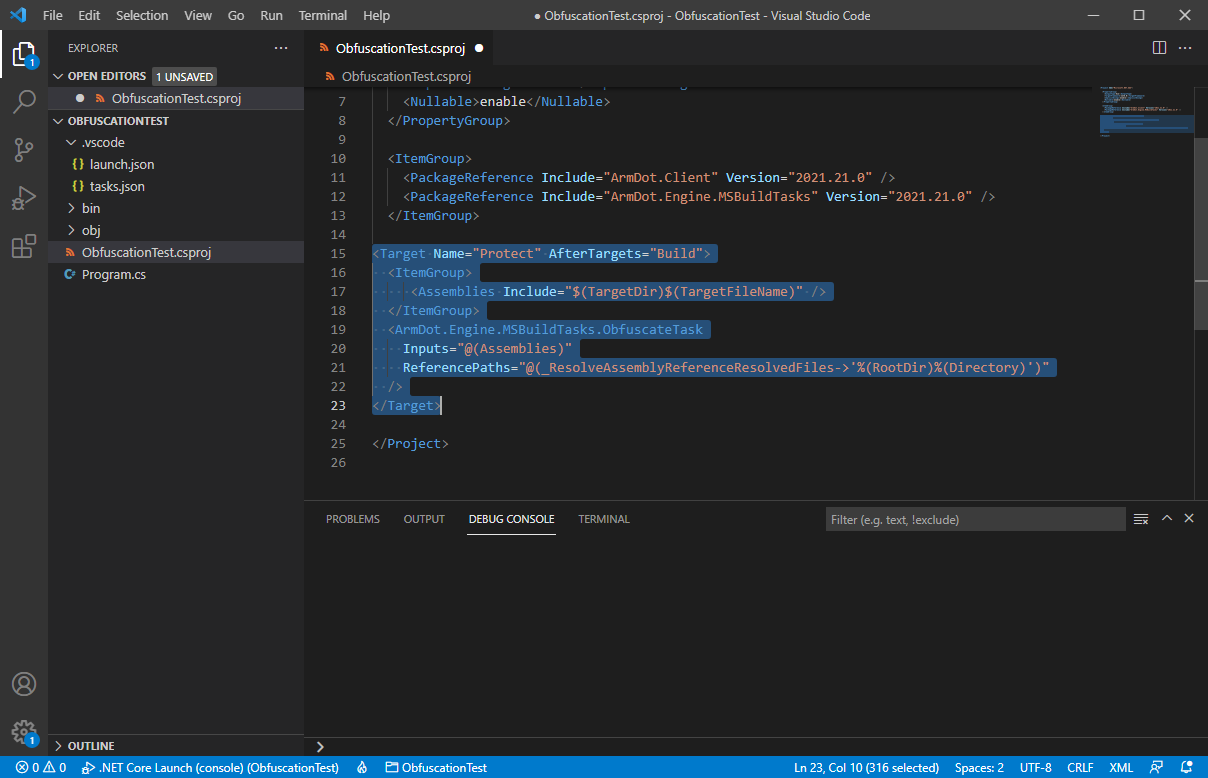
Task: Change line endings via the CRLF button
Action: (1080, 767)
